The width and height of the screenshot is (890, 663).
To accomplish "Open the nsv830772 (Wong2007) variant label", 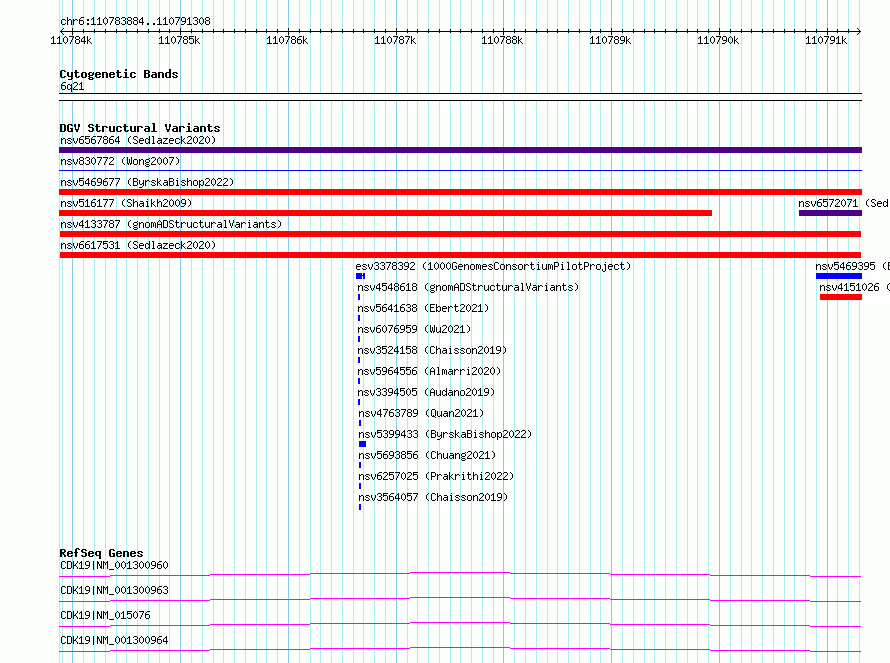I will coord(120,161).
